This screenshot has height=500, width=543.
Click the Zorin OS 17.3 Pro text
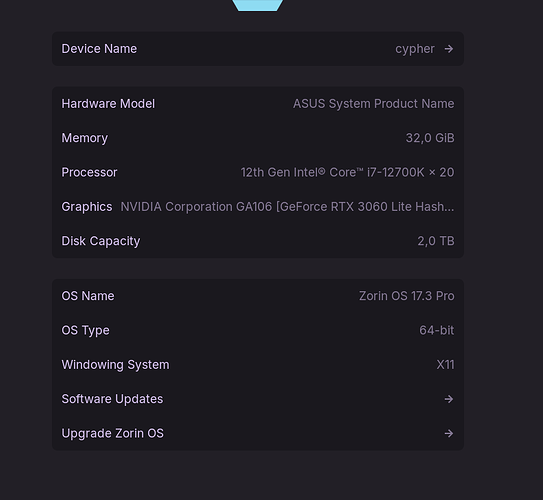[x=407, y=296]
